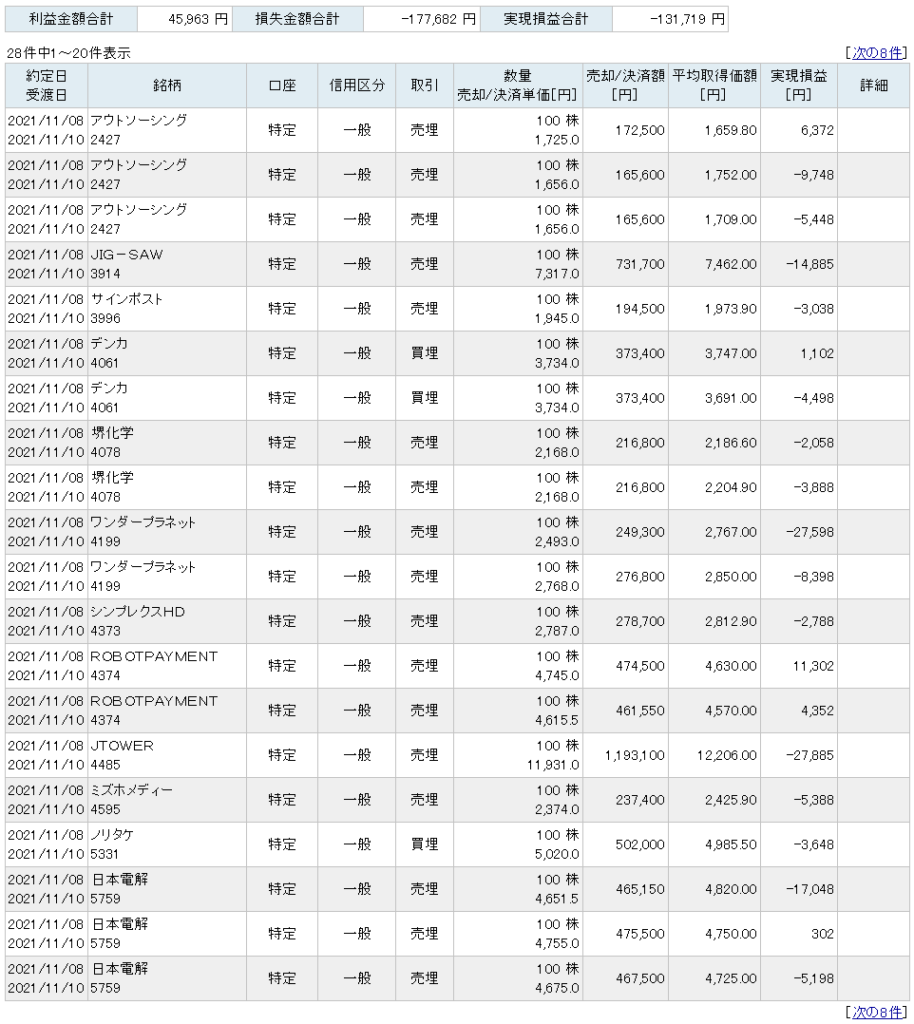Click the realized profit 11,302 cell
Screen dimensions: 914x1024
click(x=798, y=666)
